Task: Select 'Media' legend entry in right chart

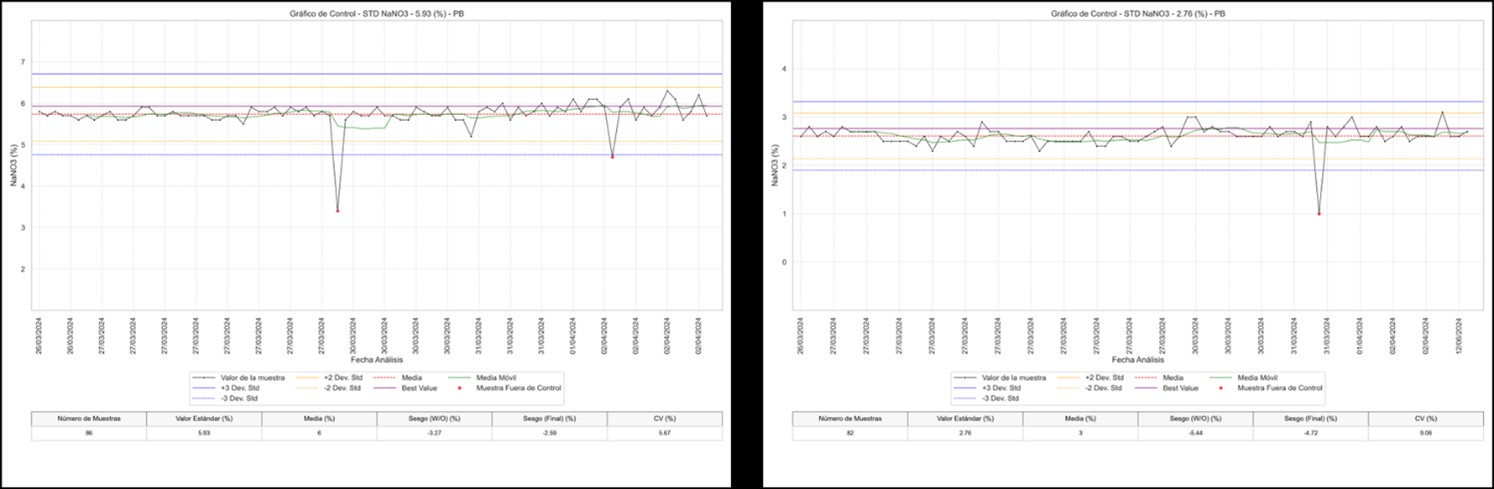Action: [1159, 378]
